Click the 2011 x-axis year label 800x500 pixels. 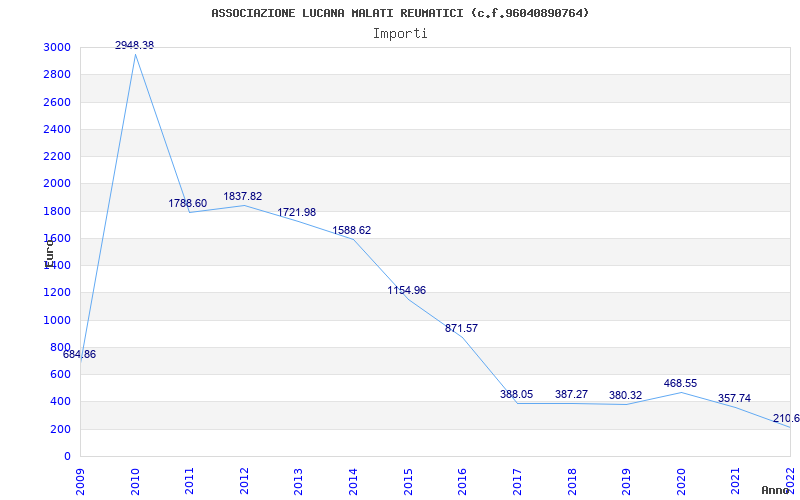pyautogui.click(x=189, y=481)
